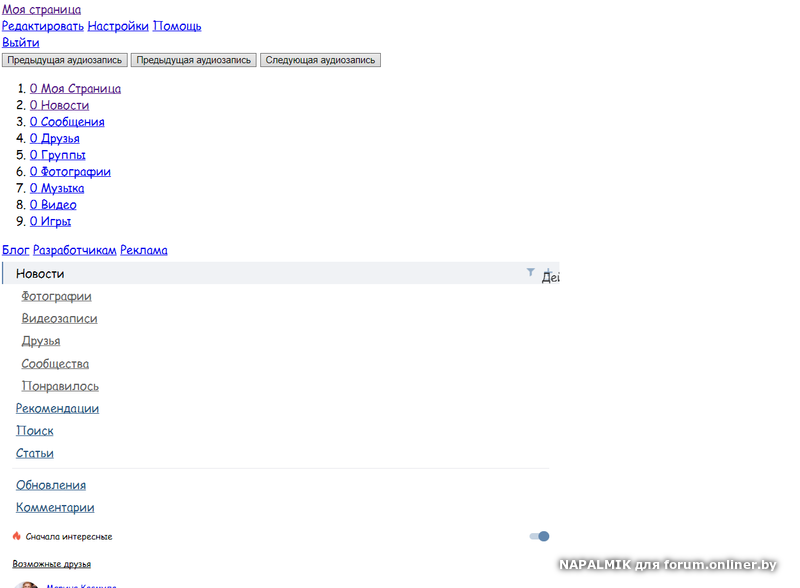
Task: Click the Блог footer link
Action: [16, 250]
